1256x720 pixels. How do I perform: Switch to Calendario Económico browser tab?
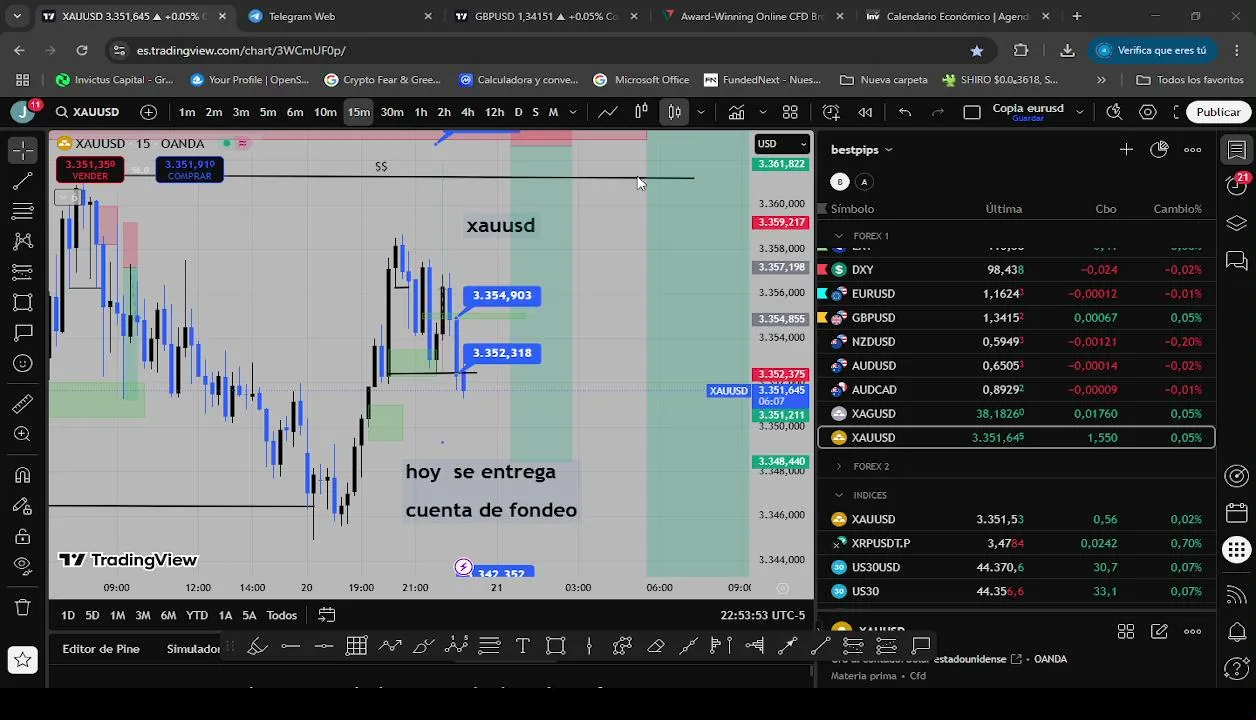pyautogui.click(x=957, y=16)
